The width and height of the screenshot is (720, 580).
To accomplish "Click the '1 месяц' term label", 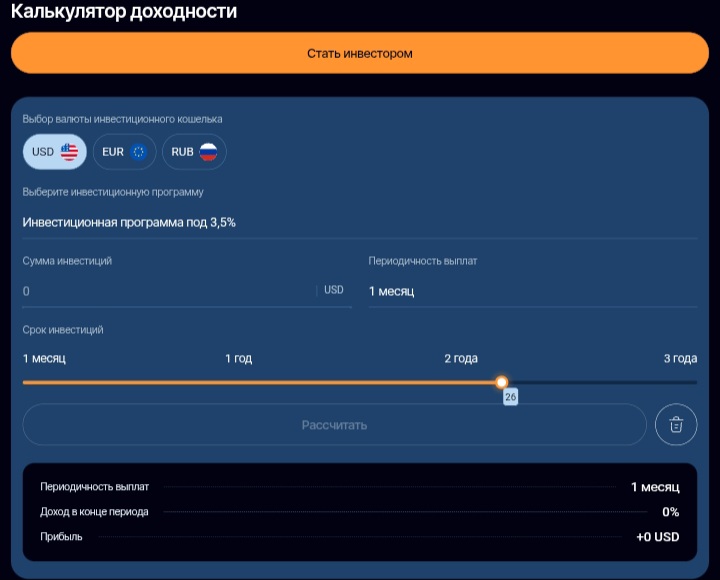I will [44, 359].
